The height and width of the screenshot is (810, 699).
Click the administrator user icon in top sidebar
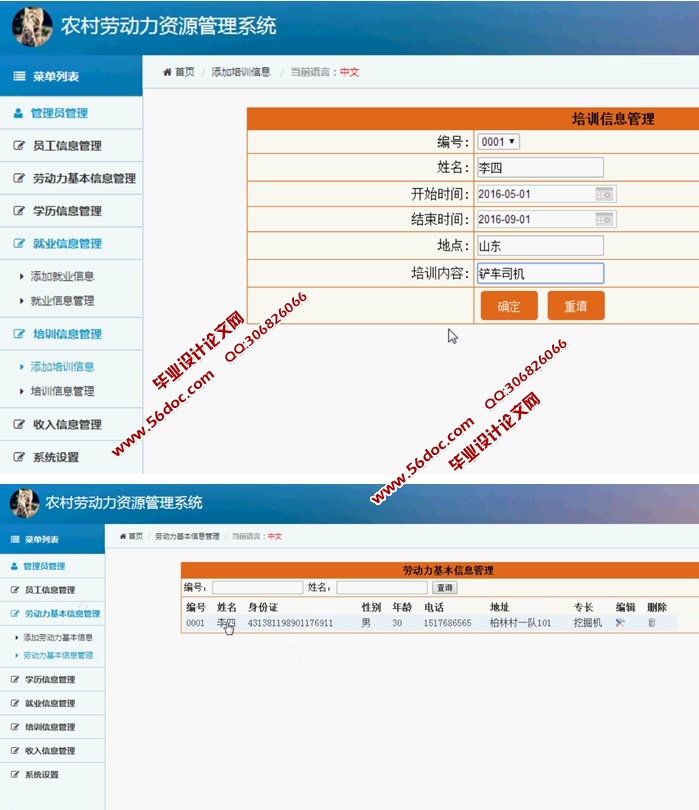pyautogui.click(x=18, y=113)
